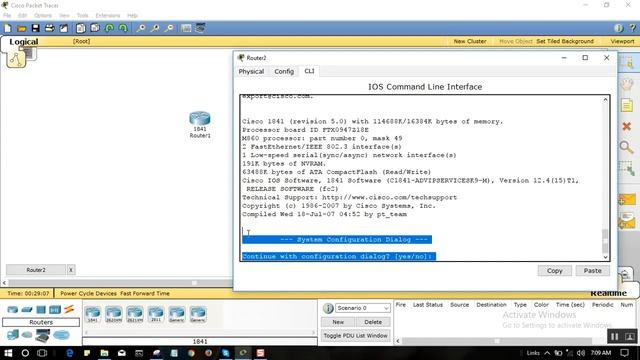Screen dimensions: 640x360
Task: Click Toggle PDU List Window button
Action: point(356,336)
